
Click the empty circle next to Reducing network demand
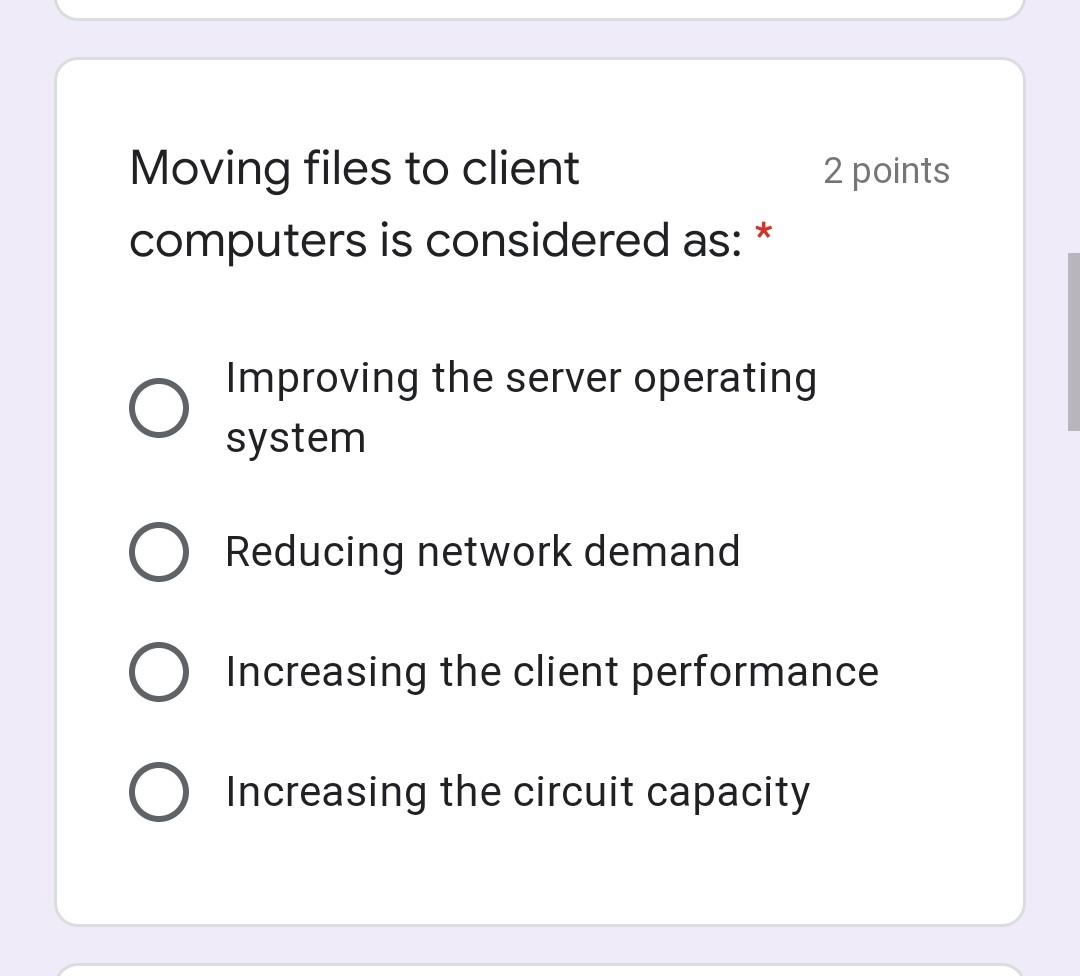[158, 551]
